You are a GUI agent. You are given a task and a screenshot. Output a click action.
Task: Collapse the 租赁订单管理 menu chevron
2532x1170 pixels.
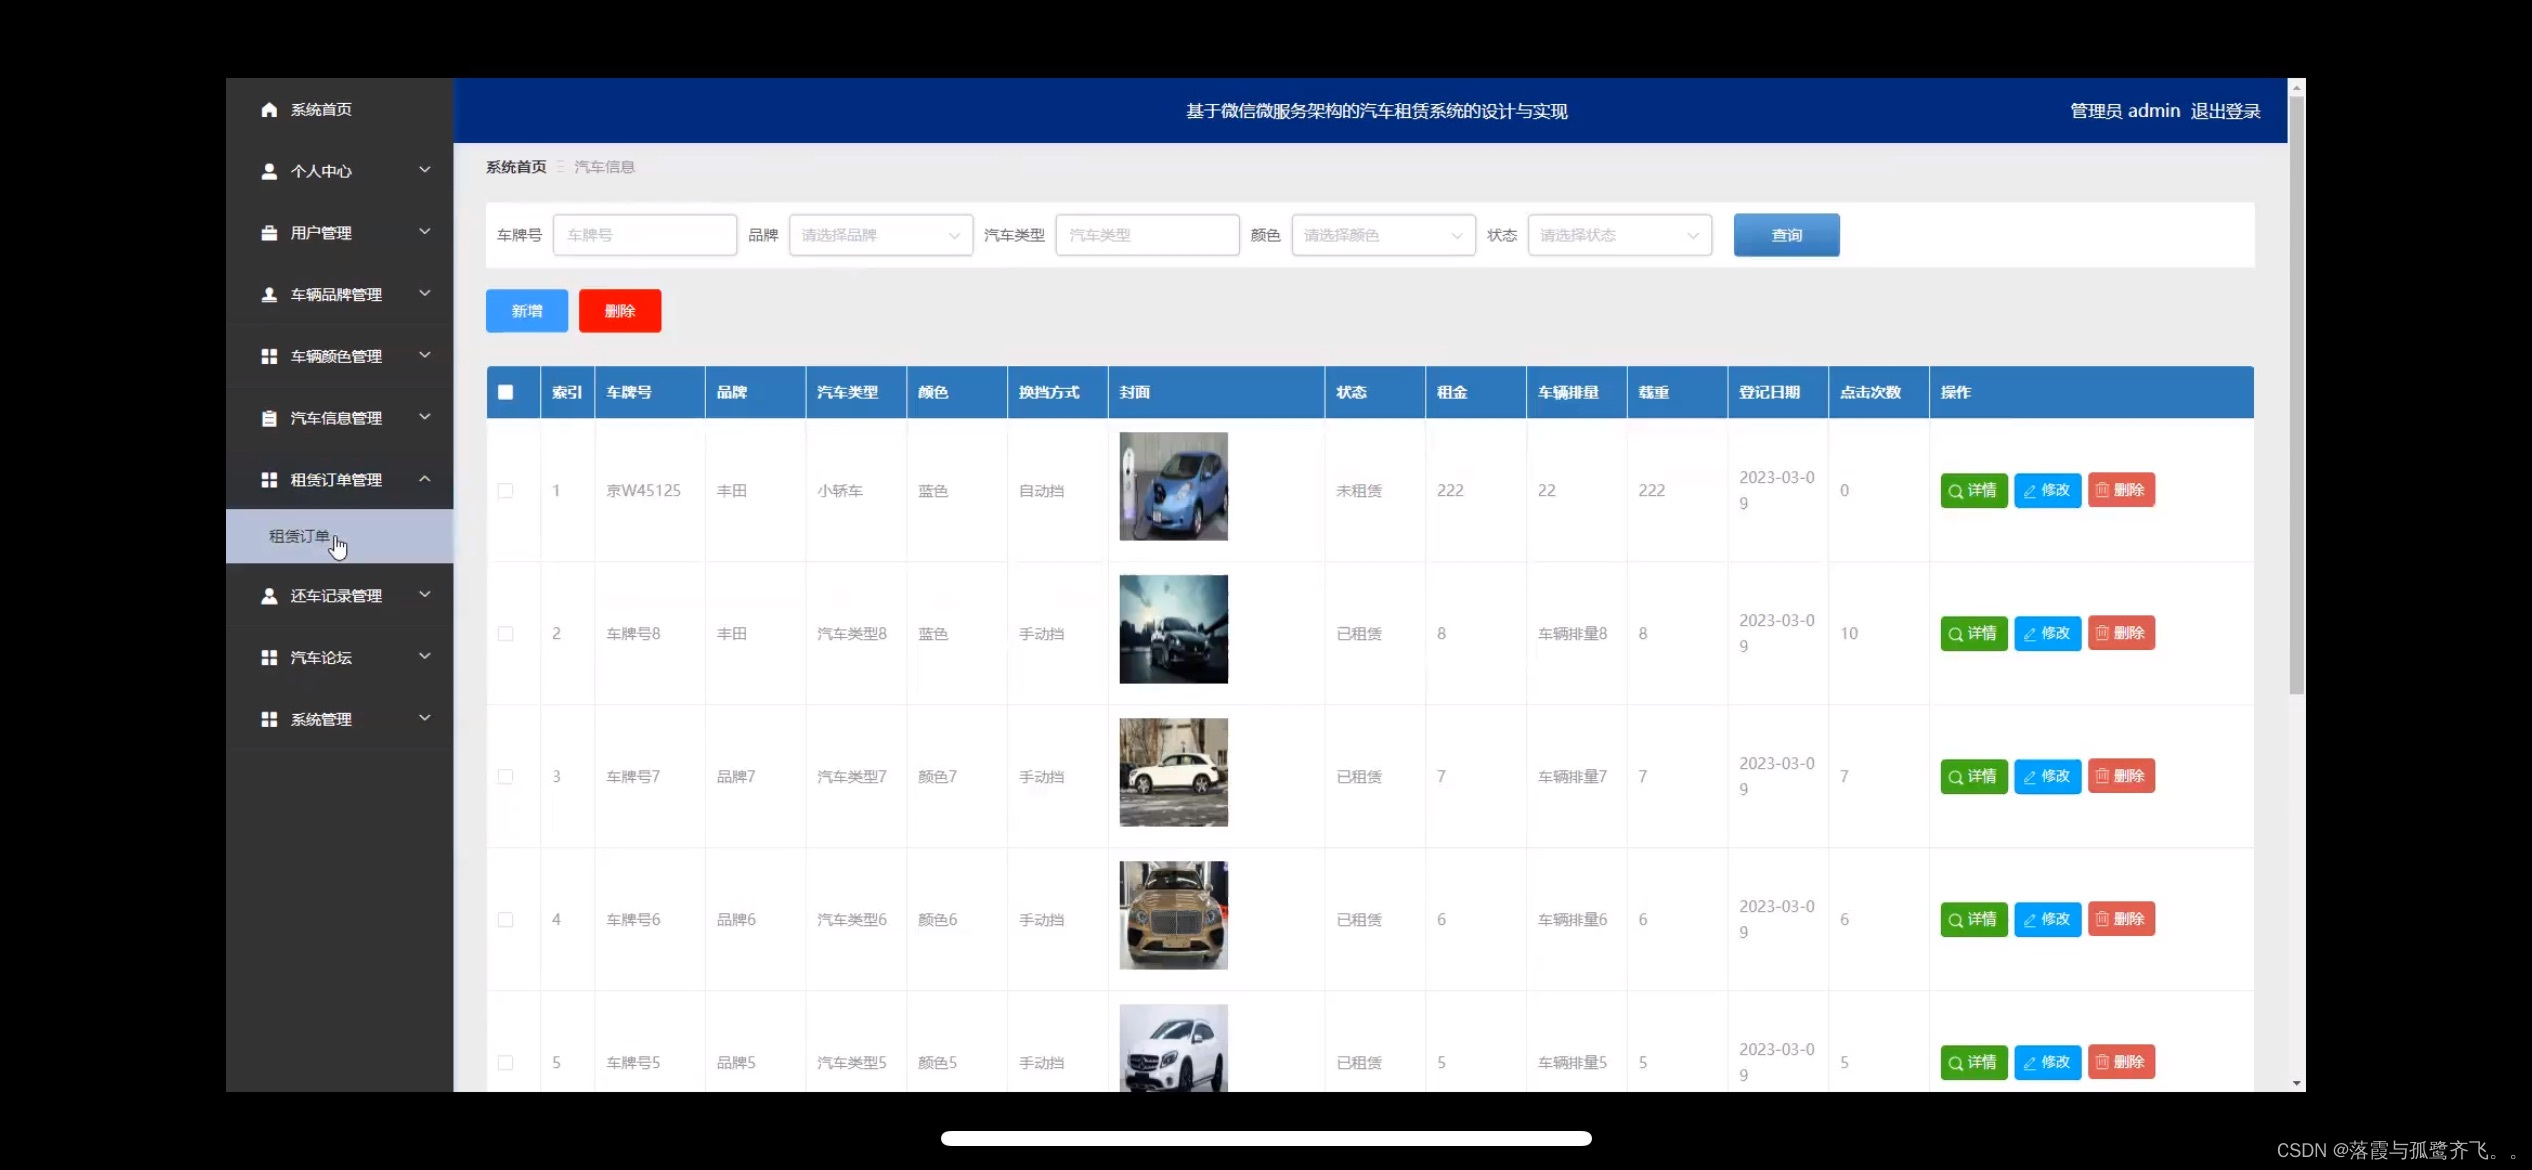tap(425, 479)
